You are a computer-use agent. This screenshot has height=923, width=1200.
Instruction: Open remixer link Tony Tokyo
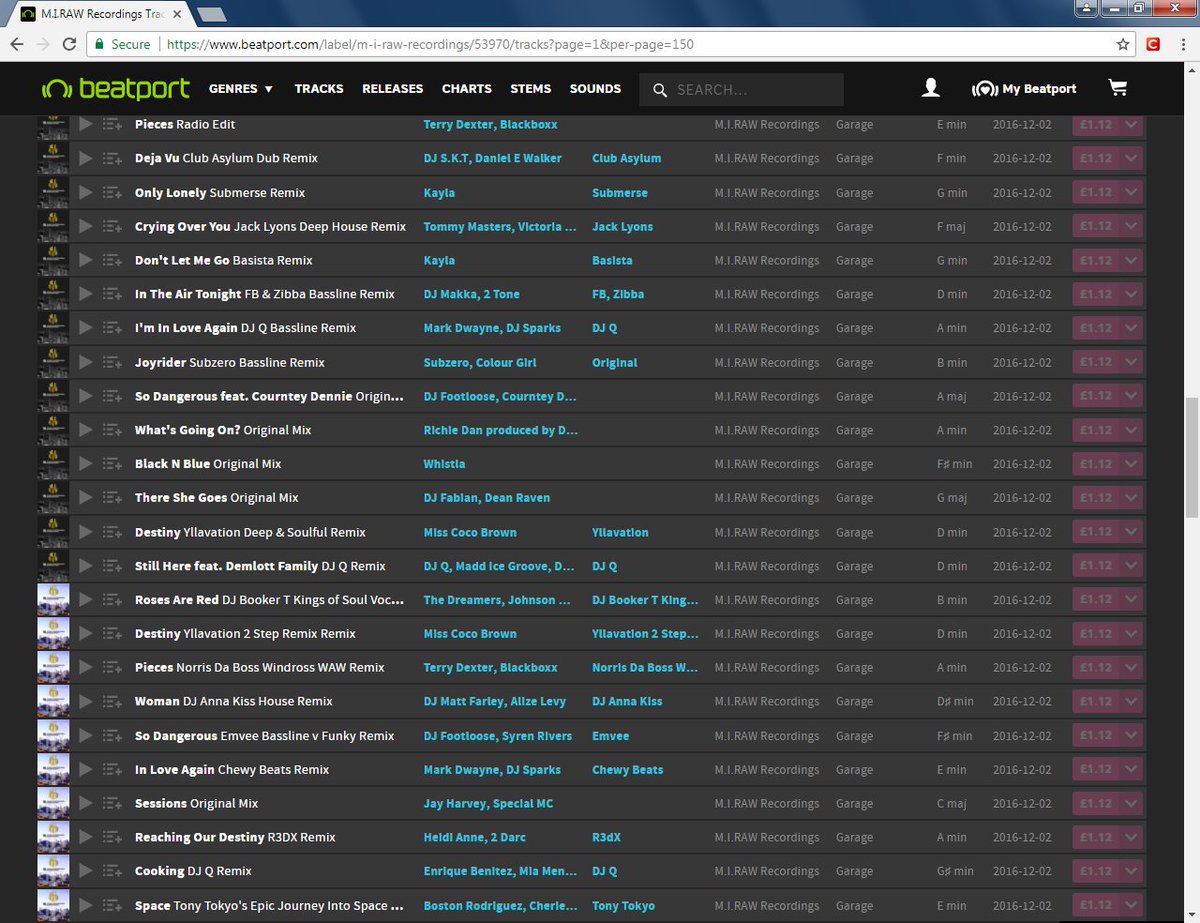624,905
